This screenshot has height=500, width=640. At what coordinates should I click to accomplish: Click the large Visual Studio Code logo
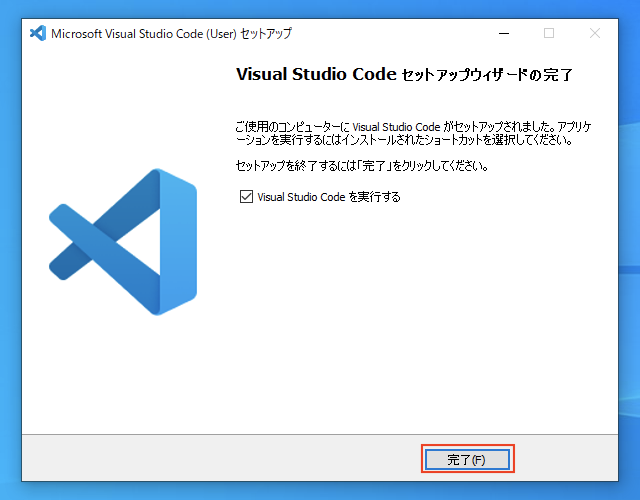tap(123, 242)
